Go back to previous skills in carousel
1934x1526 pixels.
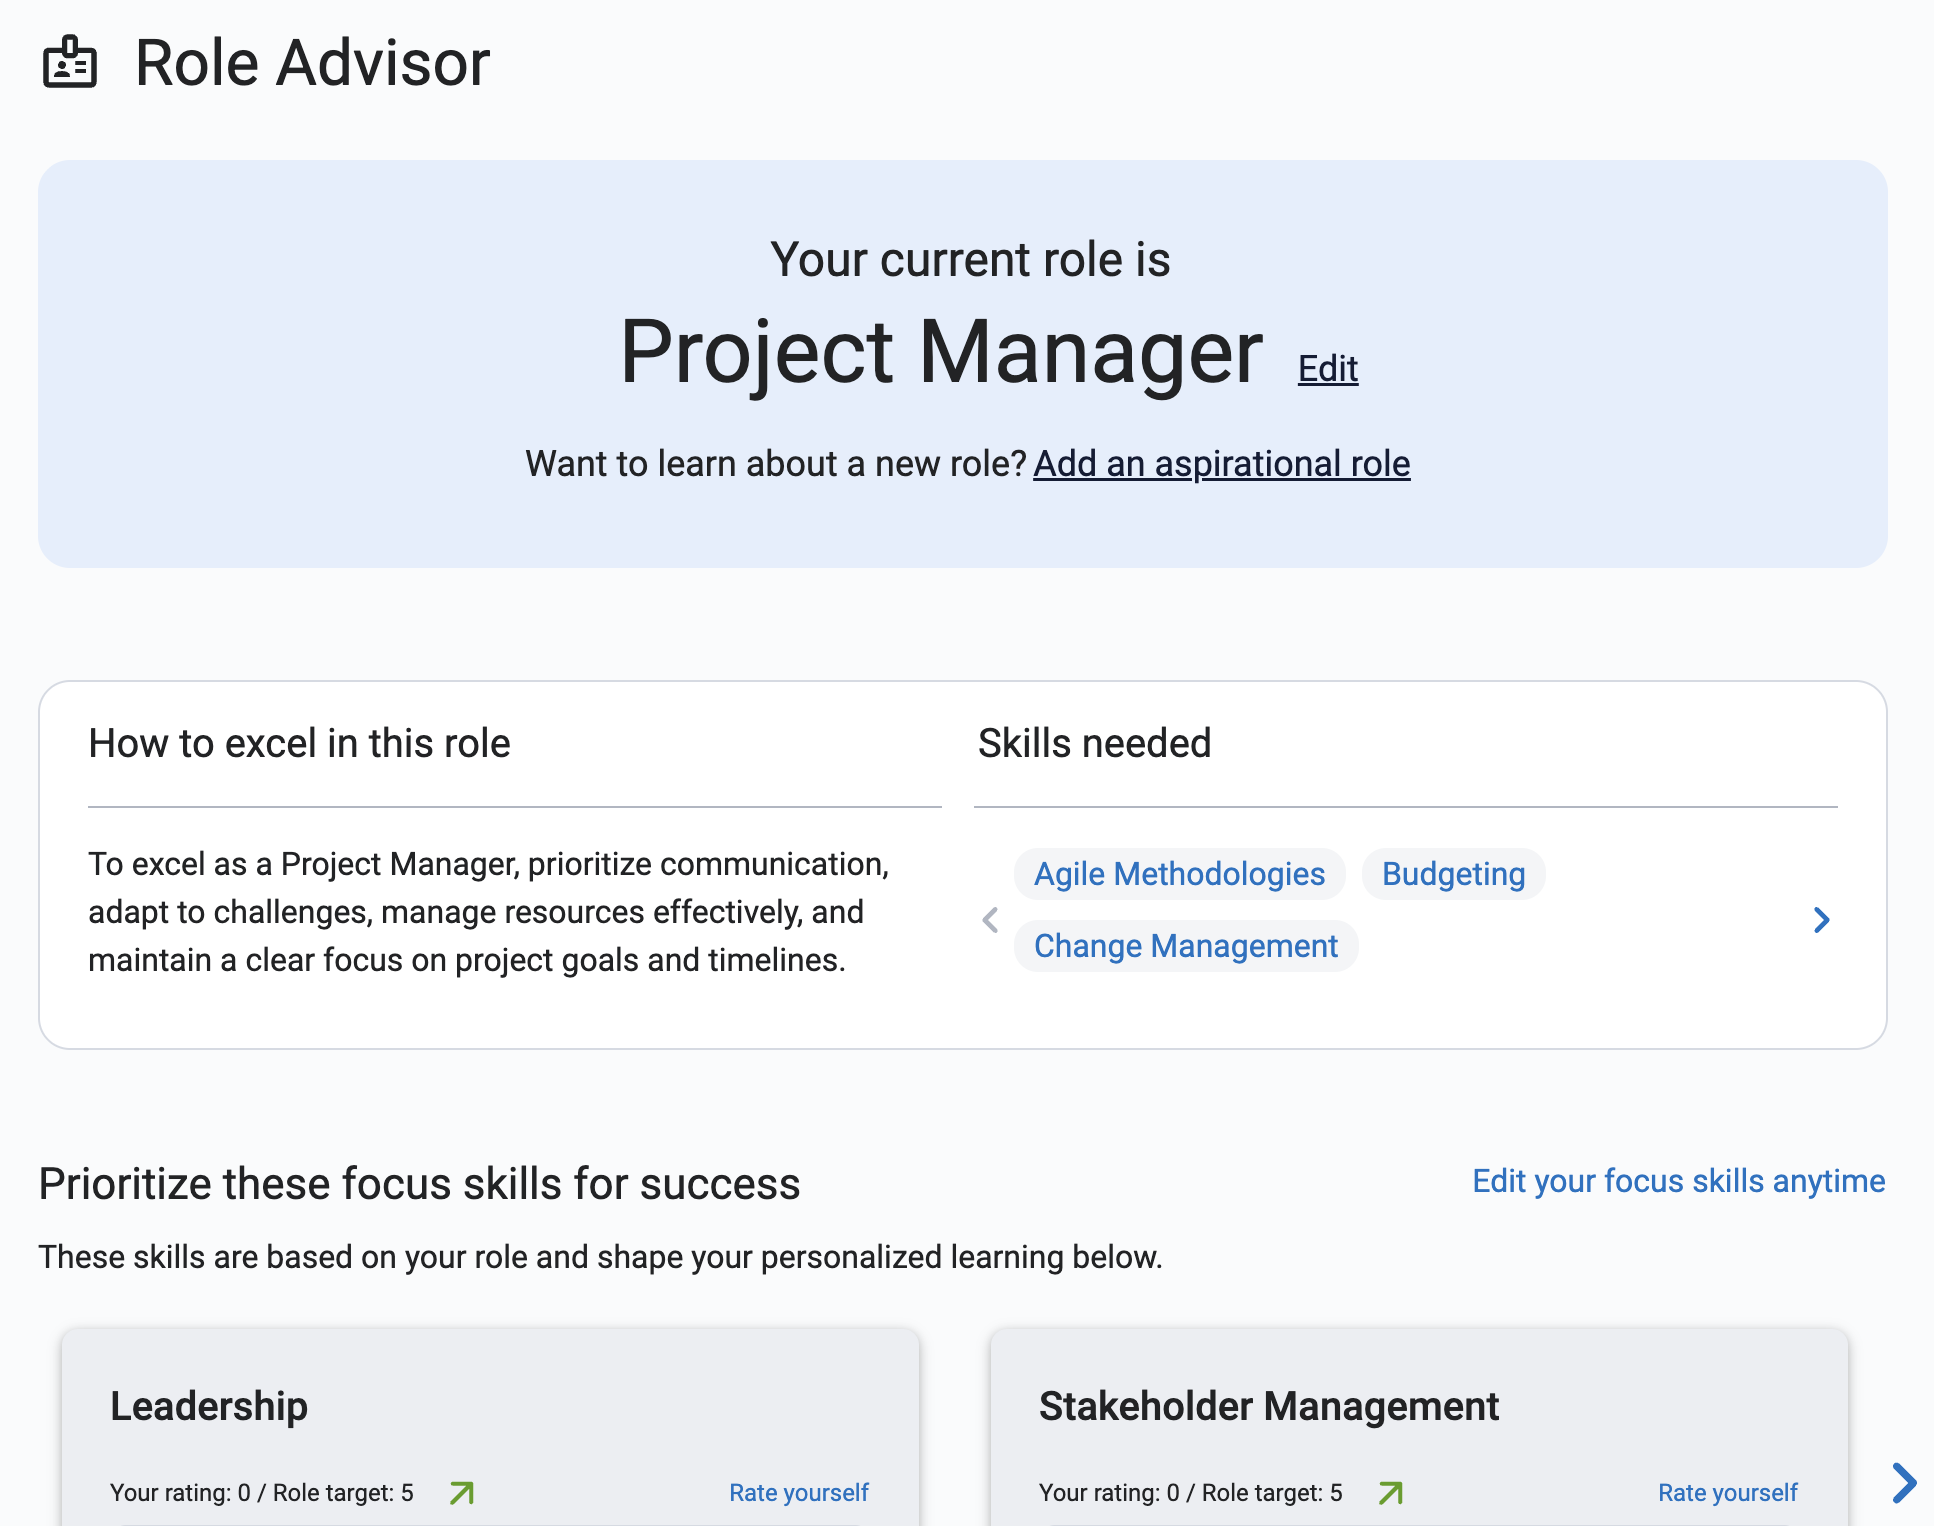(990, 920)
